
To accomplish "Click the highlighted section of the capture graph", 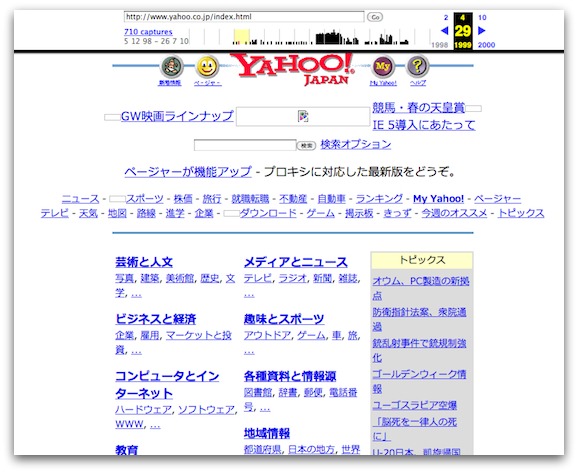I will [241, 37].
